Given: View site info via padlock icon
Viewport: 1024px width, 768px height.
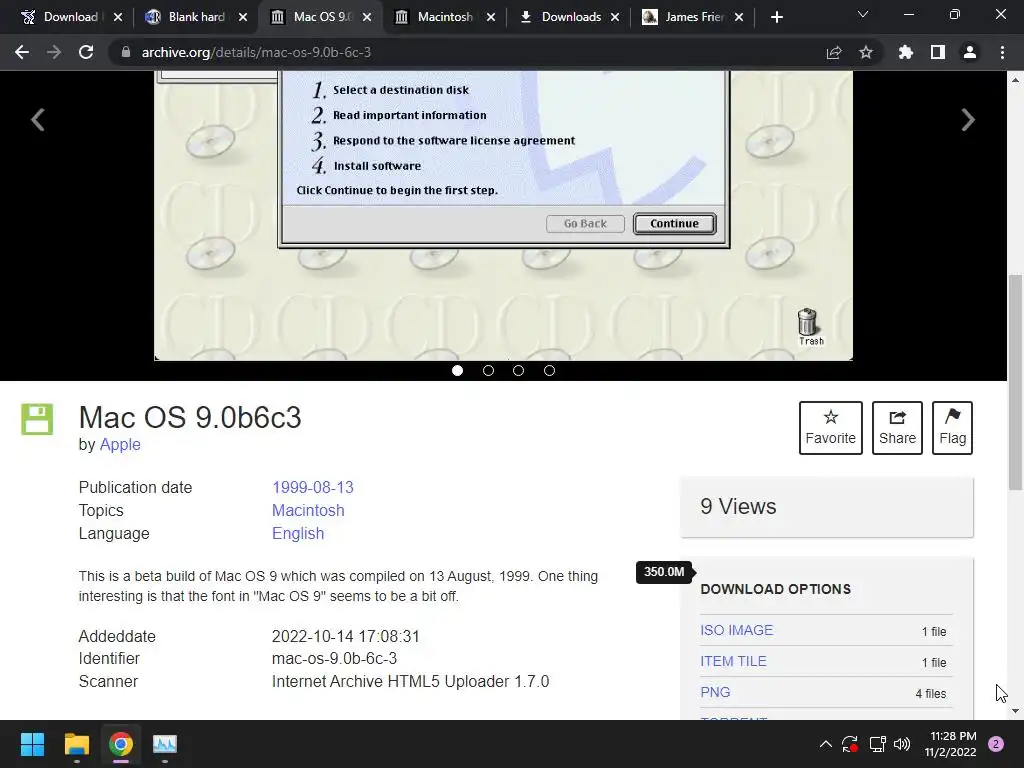Looking at the screenshot, I should tap(125, 52).
